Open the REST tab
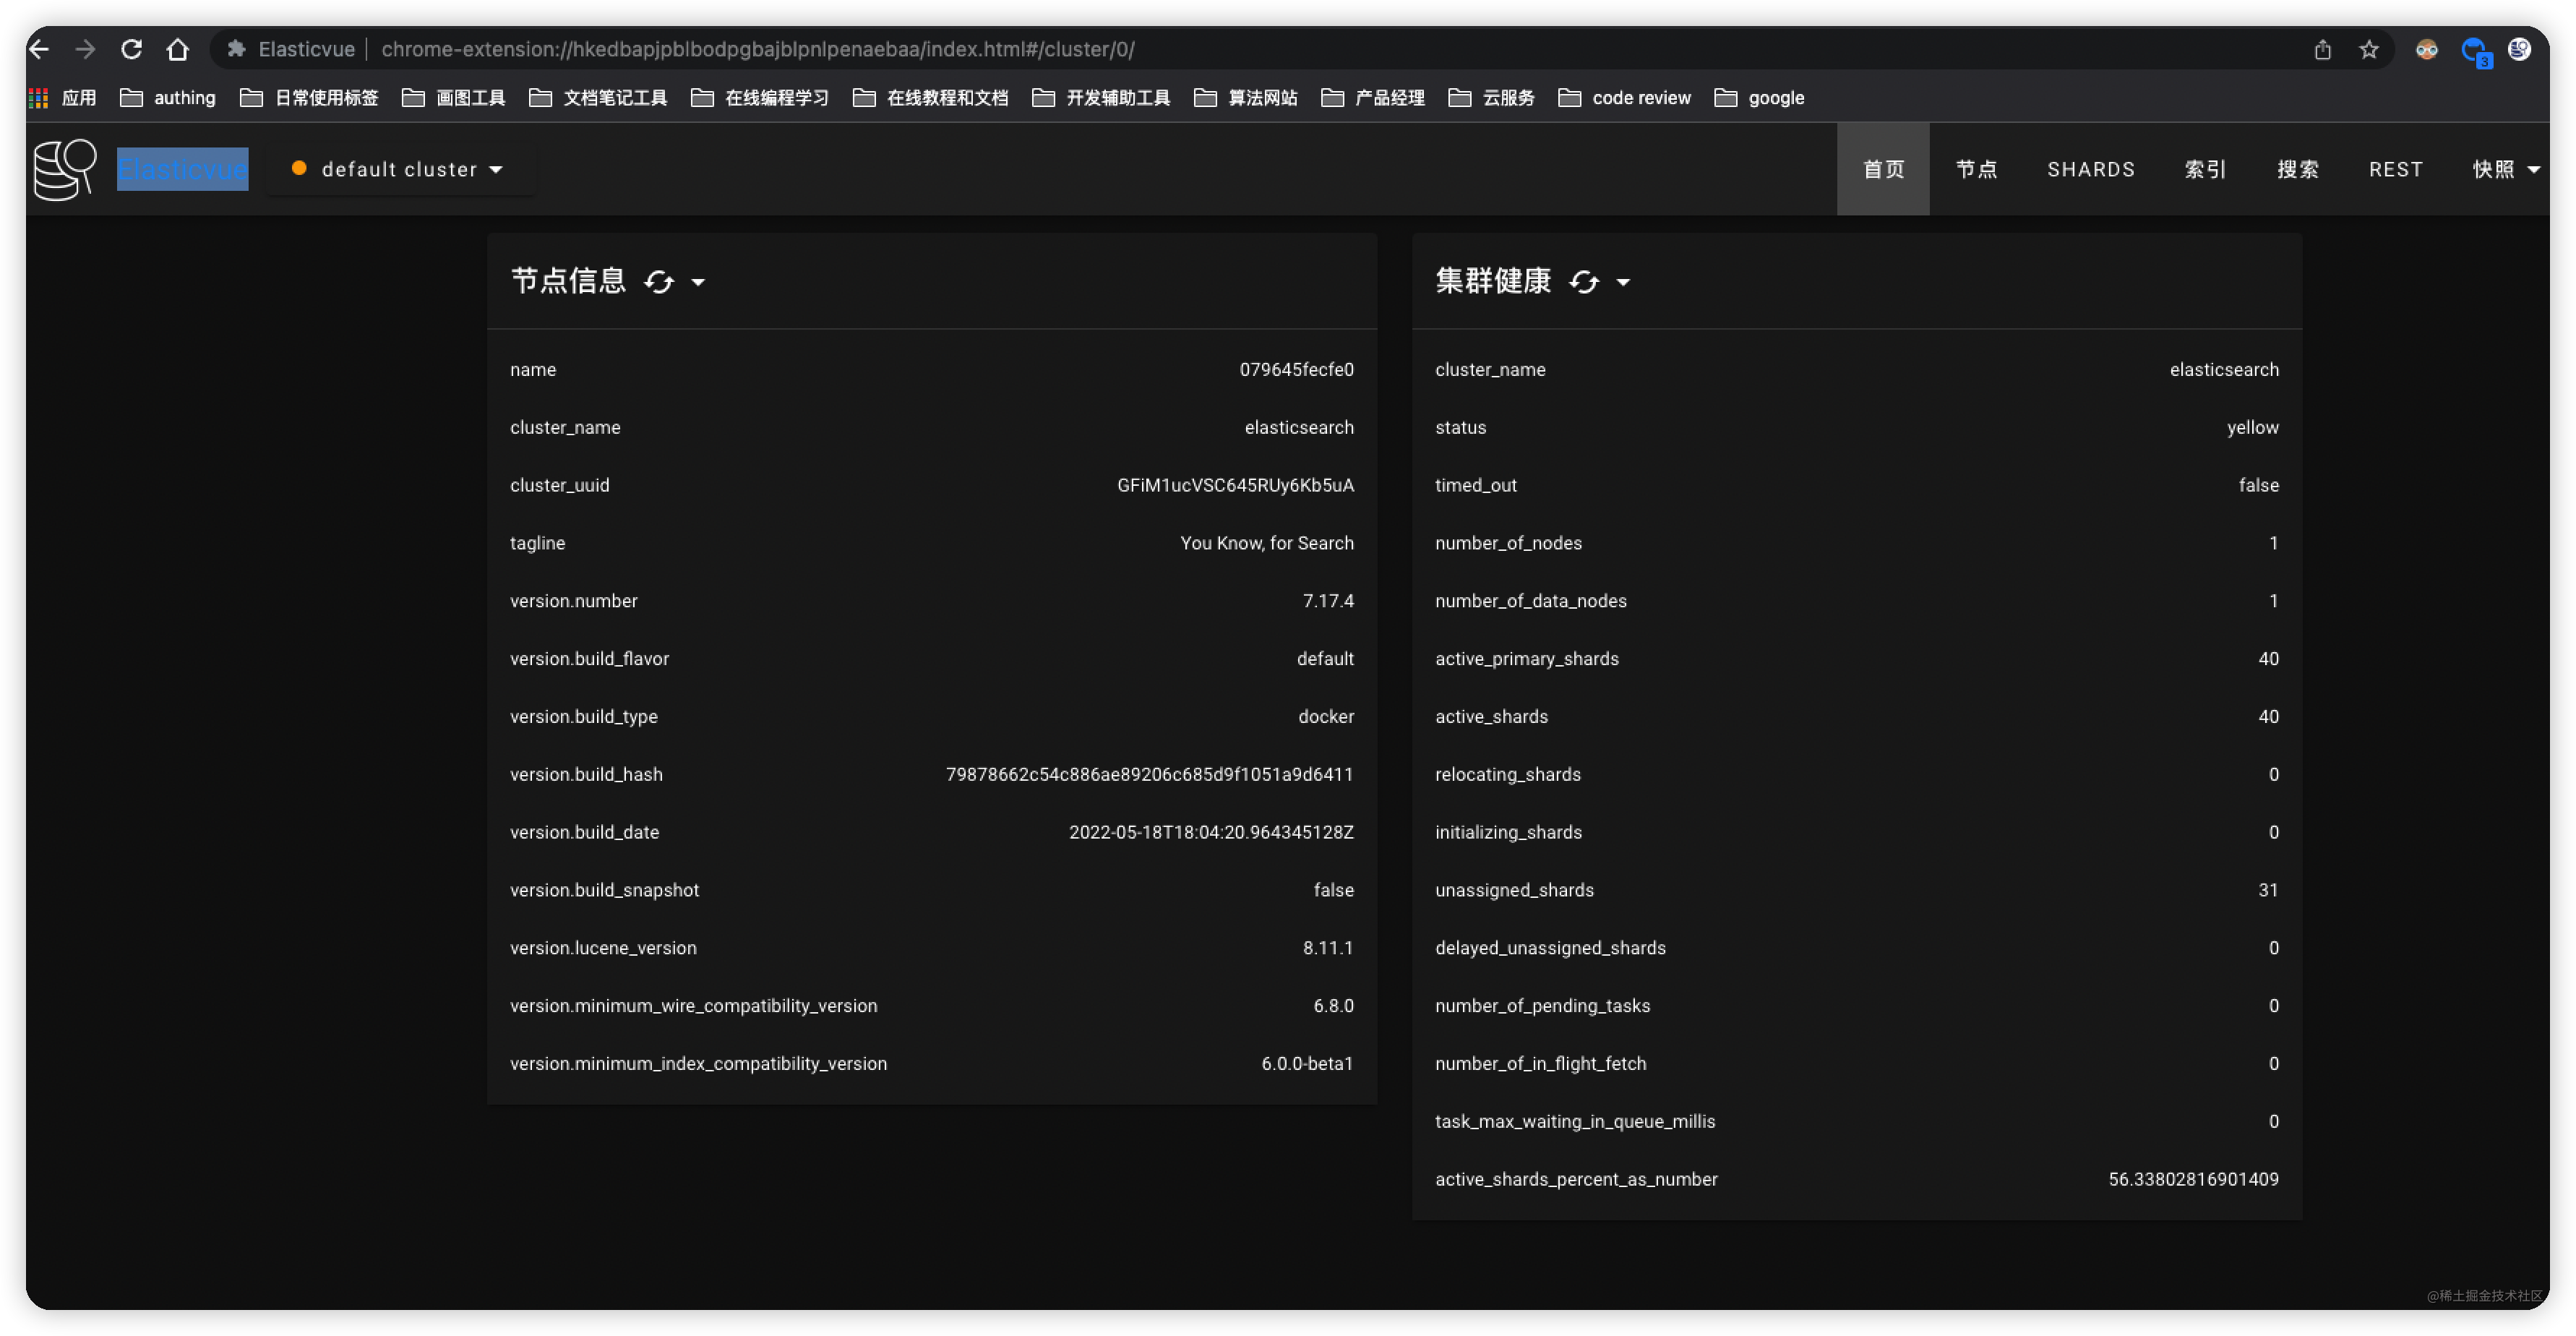This screenshot has width=2576, height=1336. click(x=2395, y=169)
